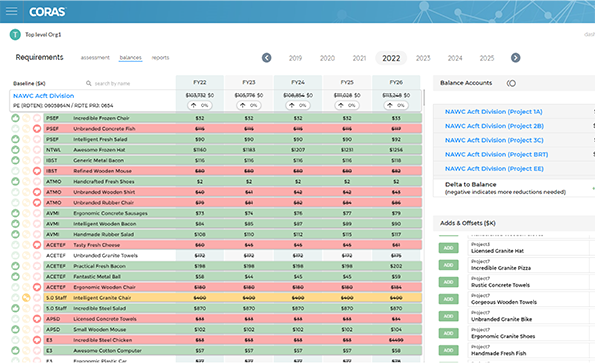
Task: Open FY25 percentage adjustment pill
Action: pos(347,105)
